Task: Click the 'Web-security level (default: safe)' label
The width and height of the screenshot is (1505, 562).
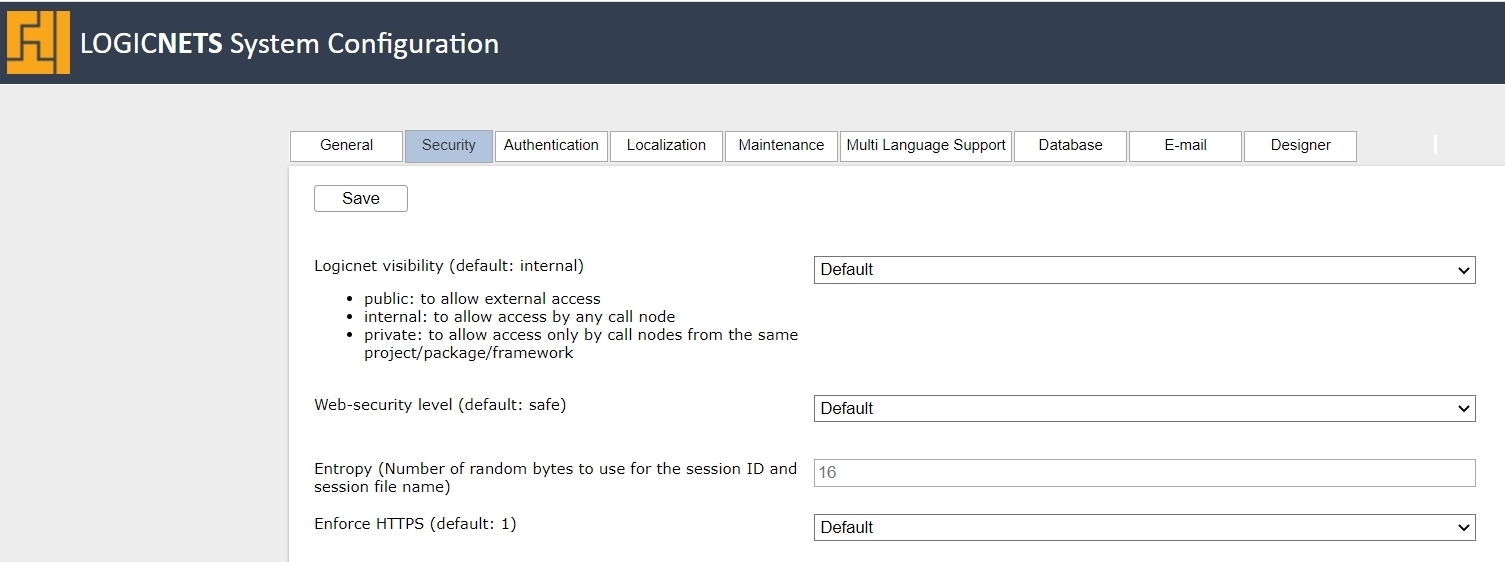Action: pos(440,405)
